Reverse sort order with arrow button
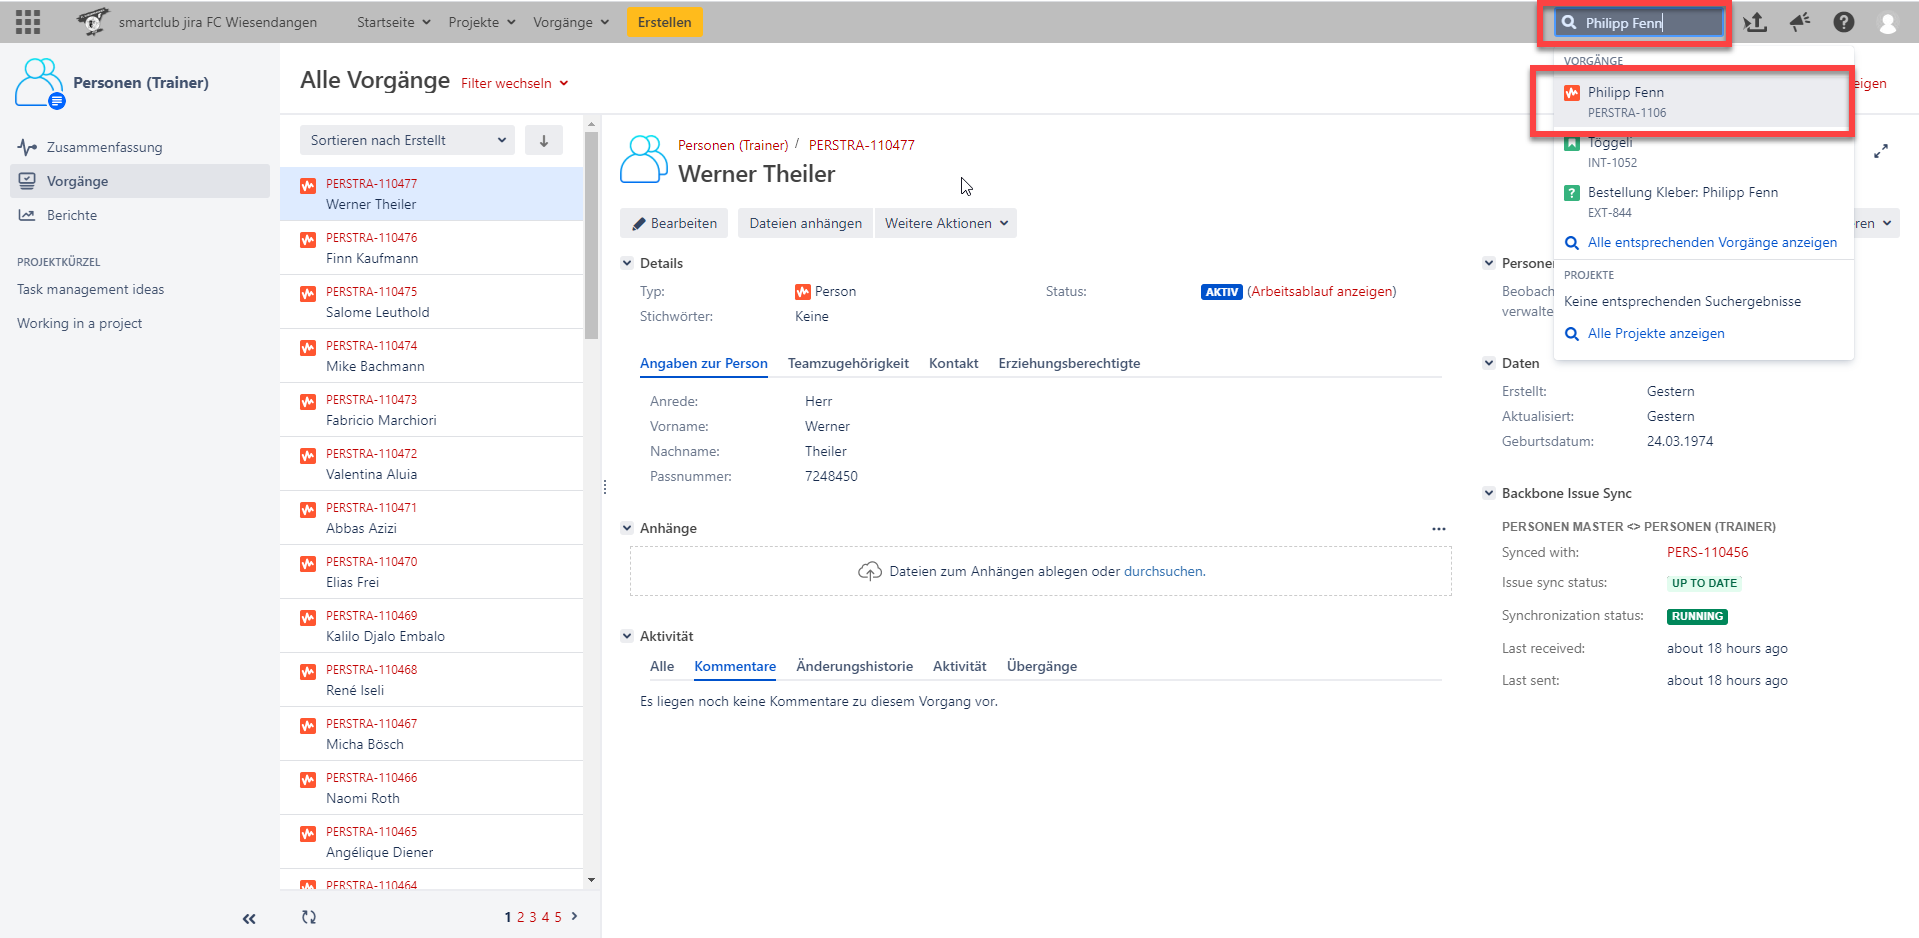Screen dimensions: 1919x938 coord(544,141)
